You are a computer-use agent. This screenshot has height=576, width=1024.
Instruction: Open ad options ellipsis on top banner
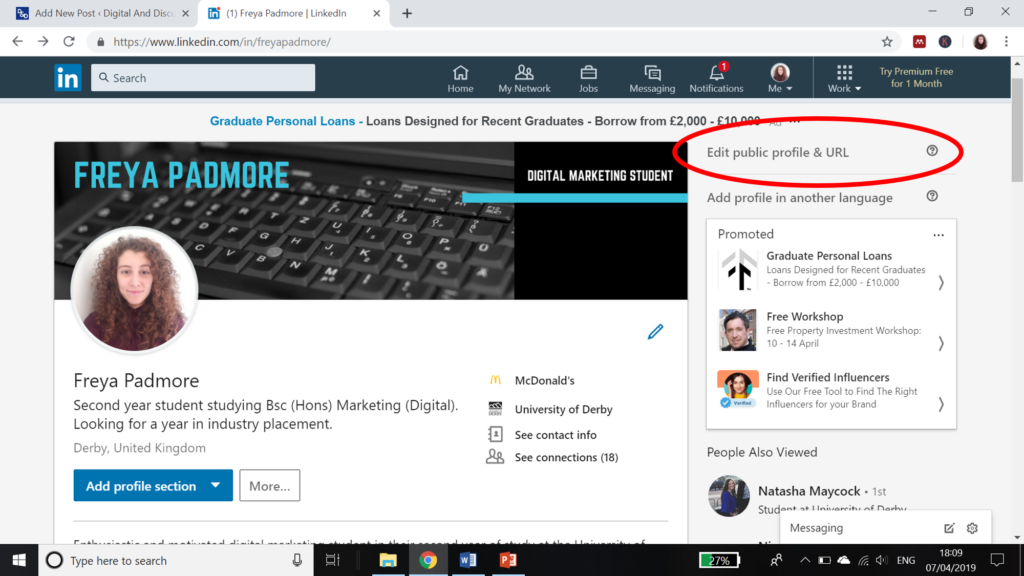point(794,121)
